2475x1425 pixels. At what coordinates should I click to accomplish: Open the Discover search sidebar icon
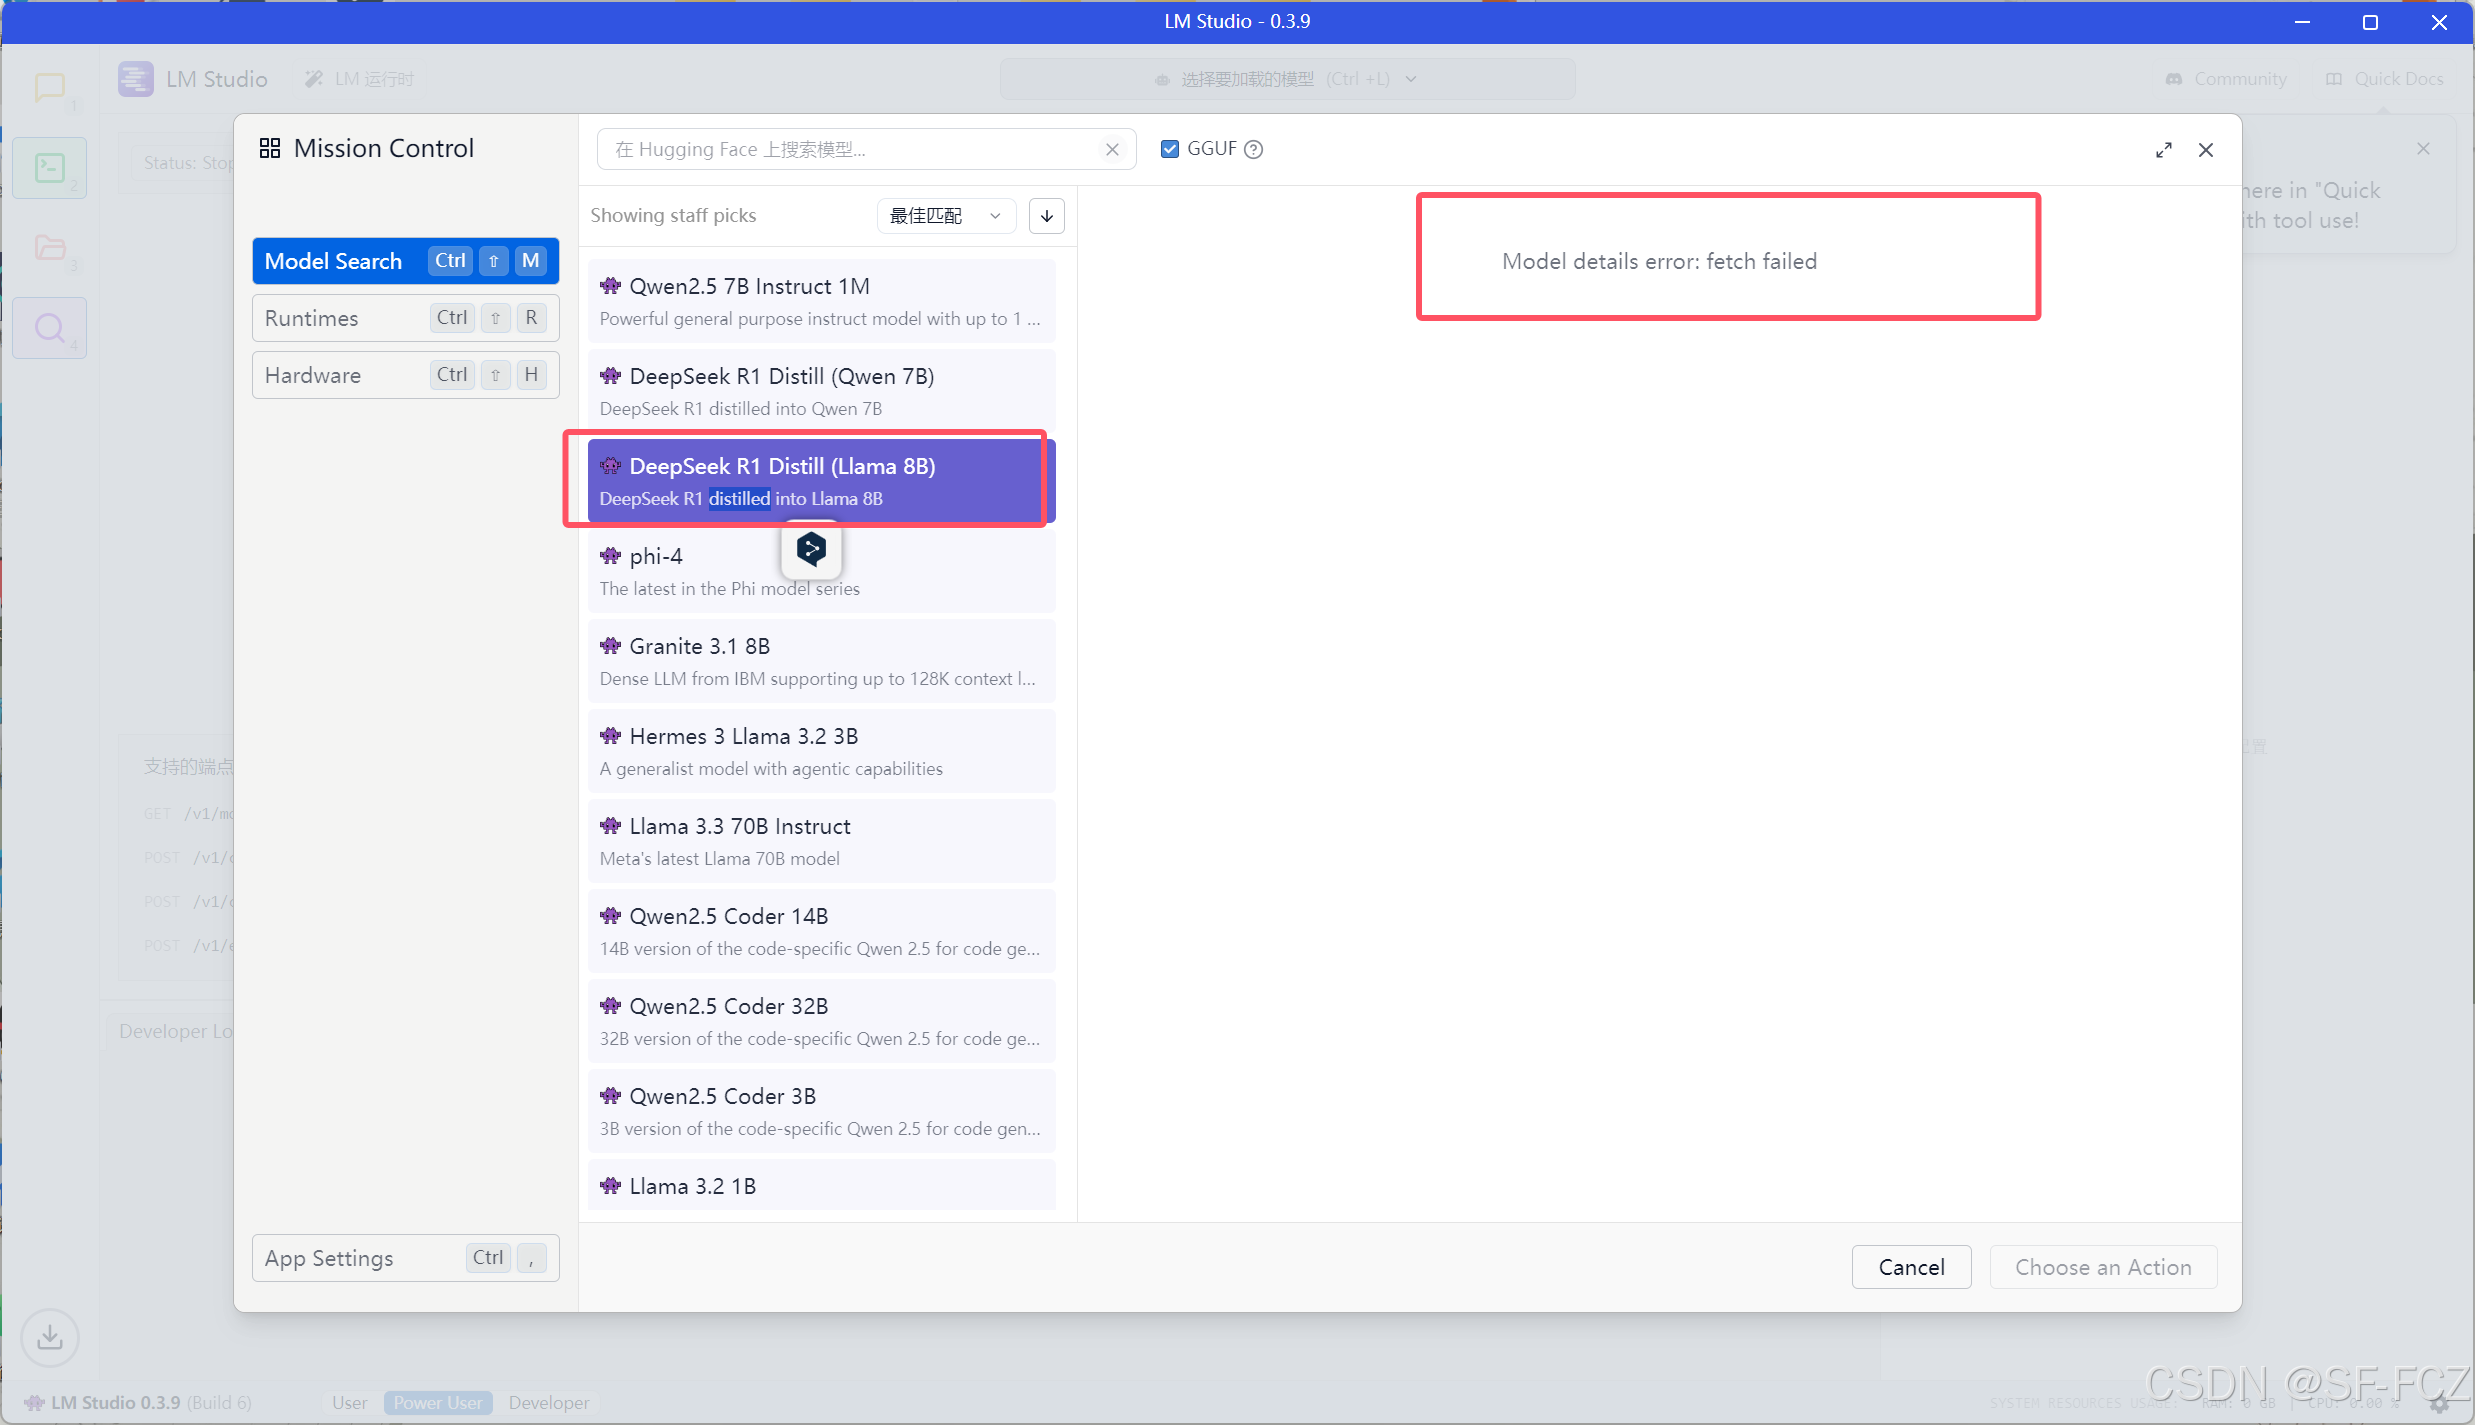[49, 328]
